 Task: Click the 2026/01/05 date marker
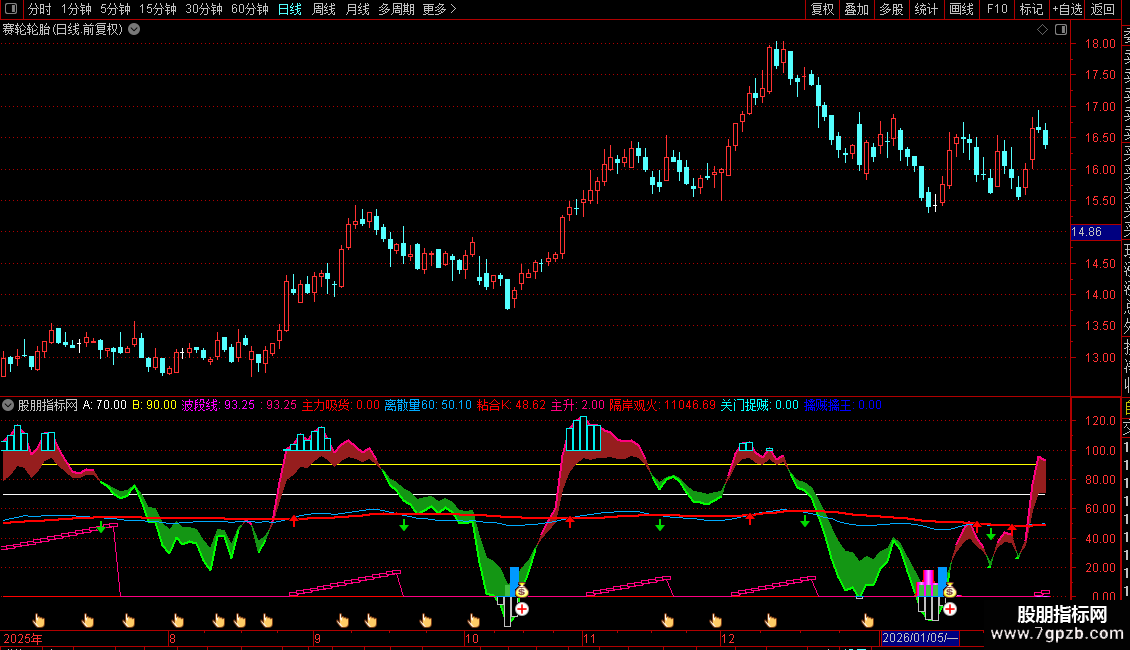tap(920, 638)
